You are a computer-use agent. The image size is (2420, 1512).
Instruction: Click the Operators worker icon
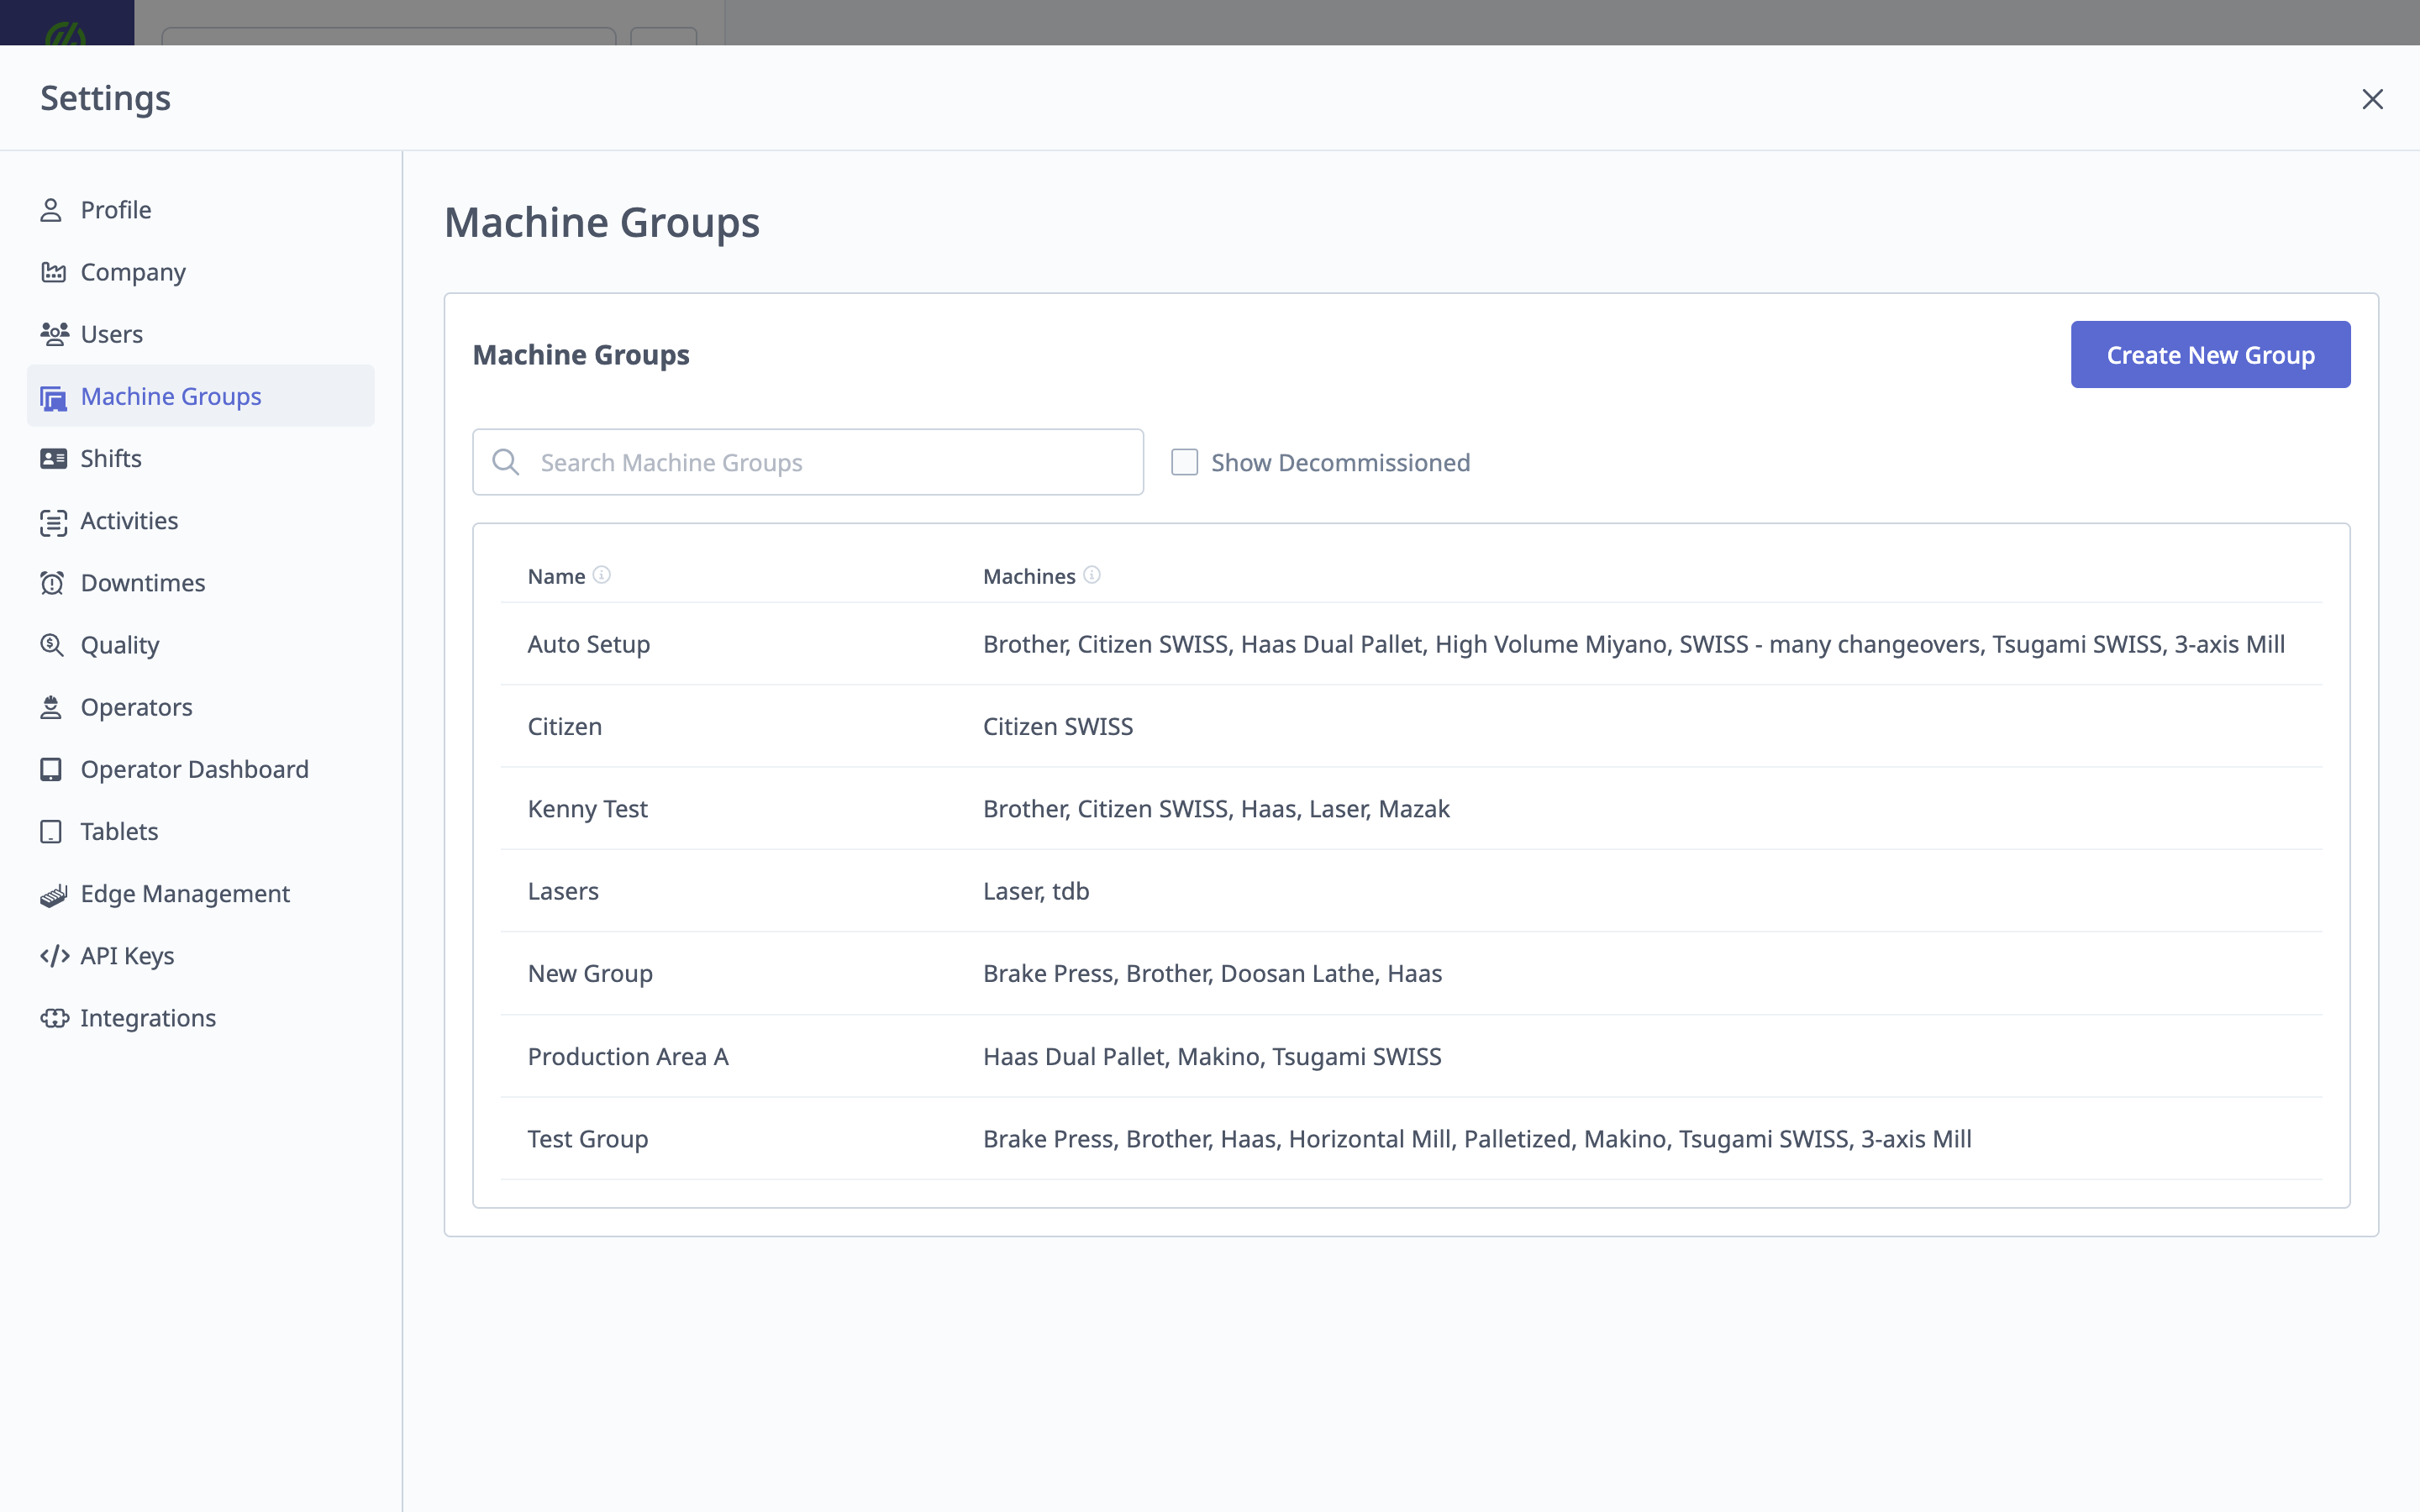(x=51, y=707)
